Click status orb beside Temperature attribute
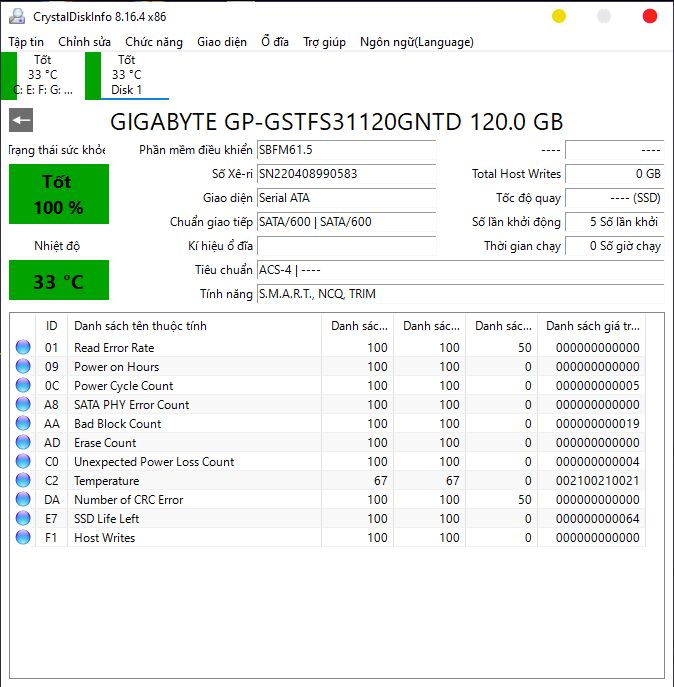Viewport: 674px width, 687px height. click(x=23, y=481)
